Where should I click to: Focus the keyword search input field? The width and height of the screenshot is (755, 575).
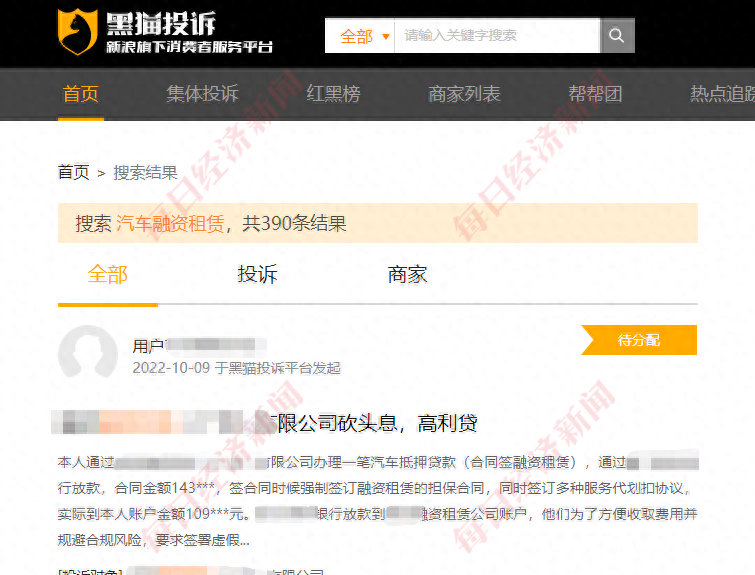point(497,36)
